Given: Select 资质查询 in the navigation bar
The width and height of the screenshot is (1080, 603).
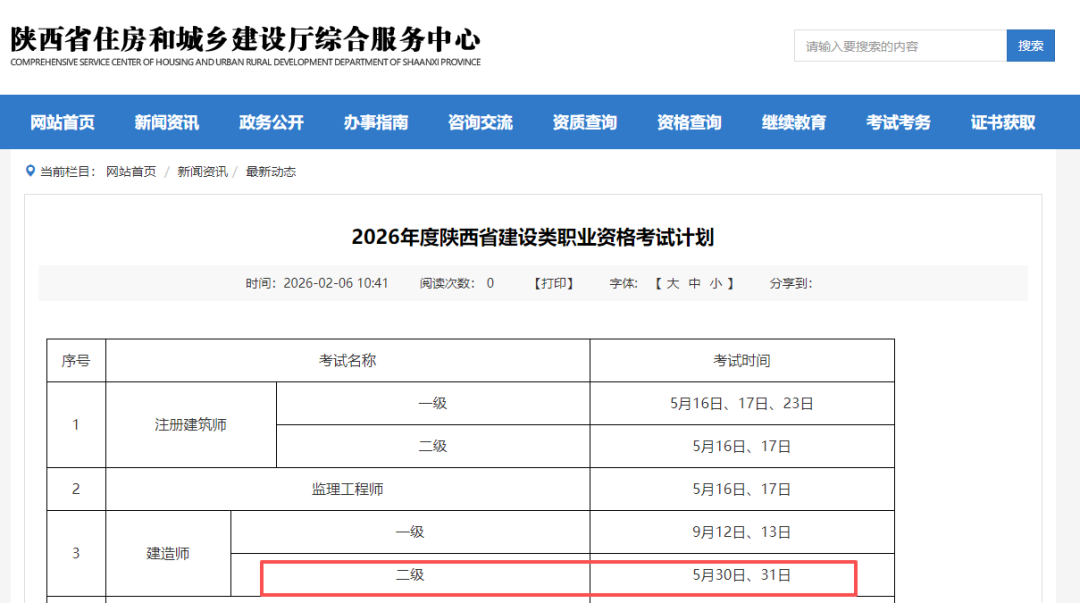Looking at the screenshot, I should 585,123.
